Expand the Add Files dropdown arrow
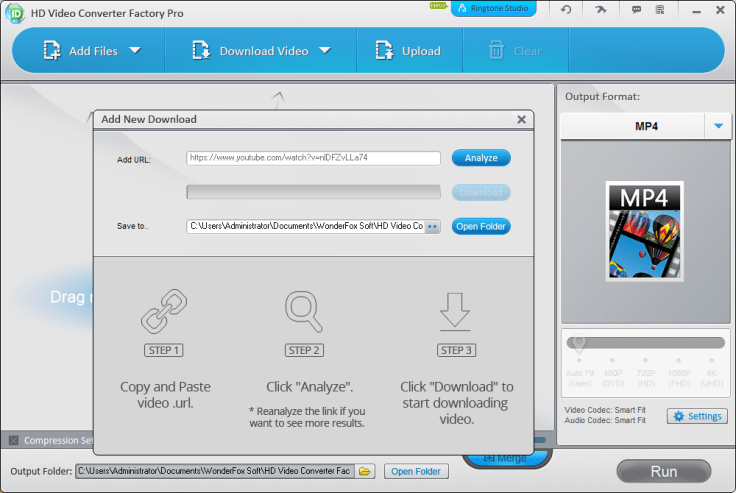This screenshot has width=736, height=493. 135,51
